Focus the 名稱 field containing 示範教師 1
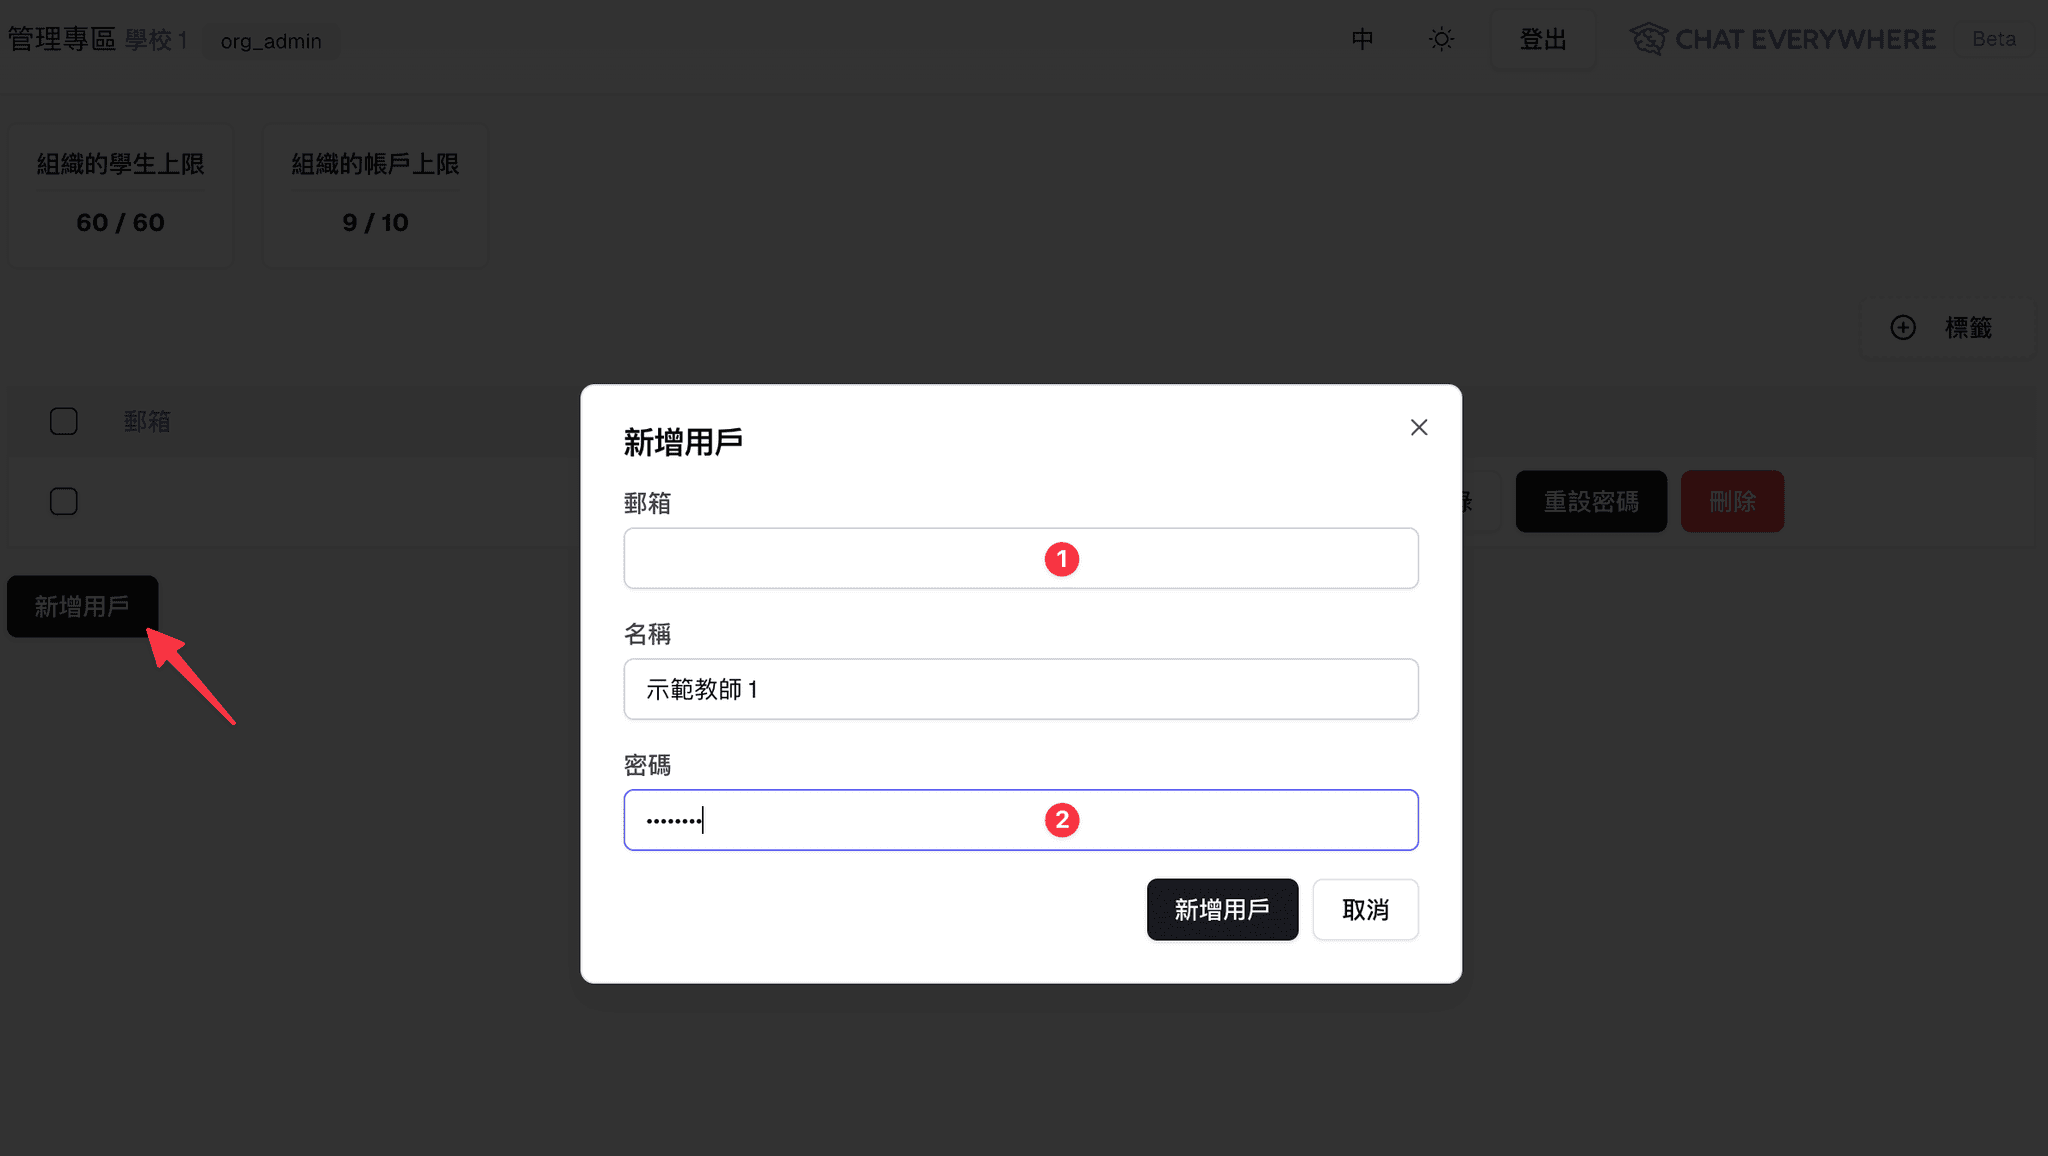2048x1156 pixels. [1020, 689]
